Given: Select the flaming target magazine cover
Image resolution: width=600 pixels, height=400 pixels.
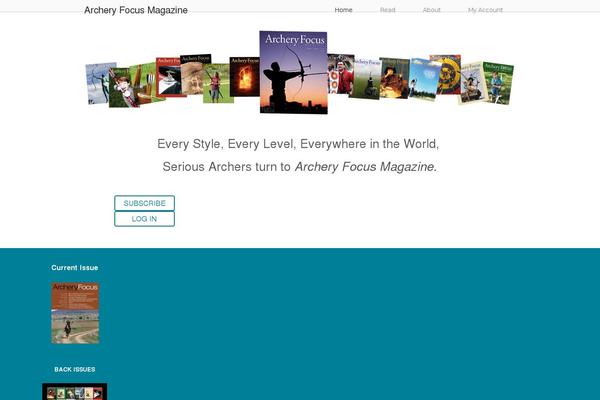Looking at the screenshot, I should [x=245, y=77].
